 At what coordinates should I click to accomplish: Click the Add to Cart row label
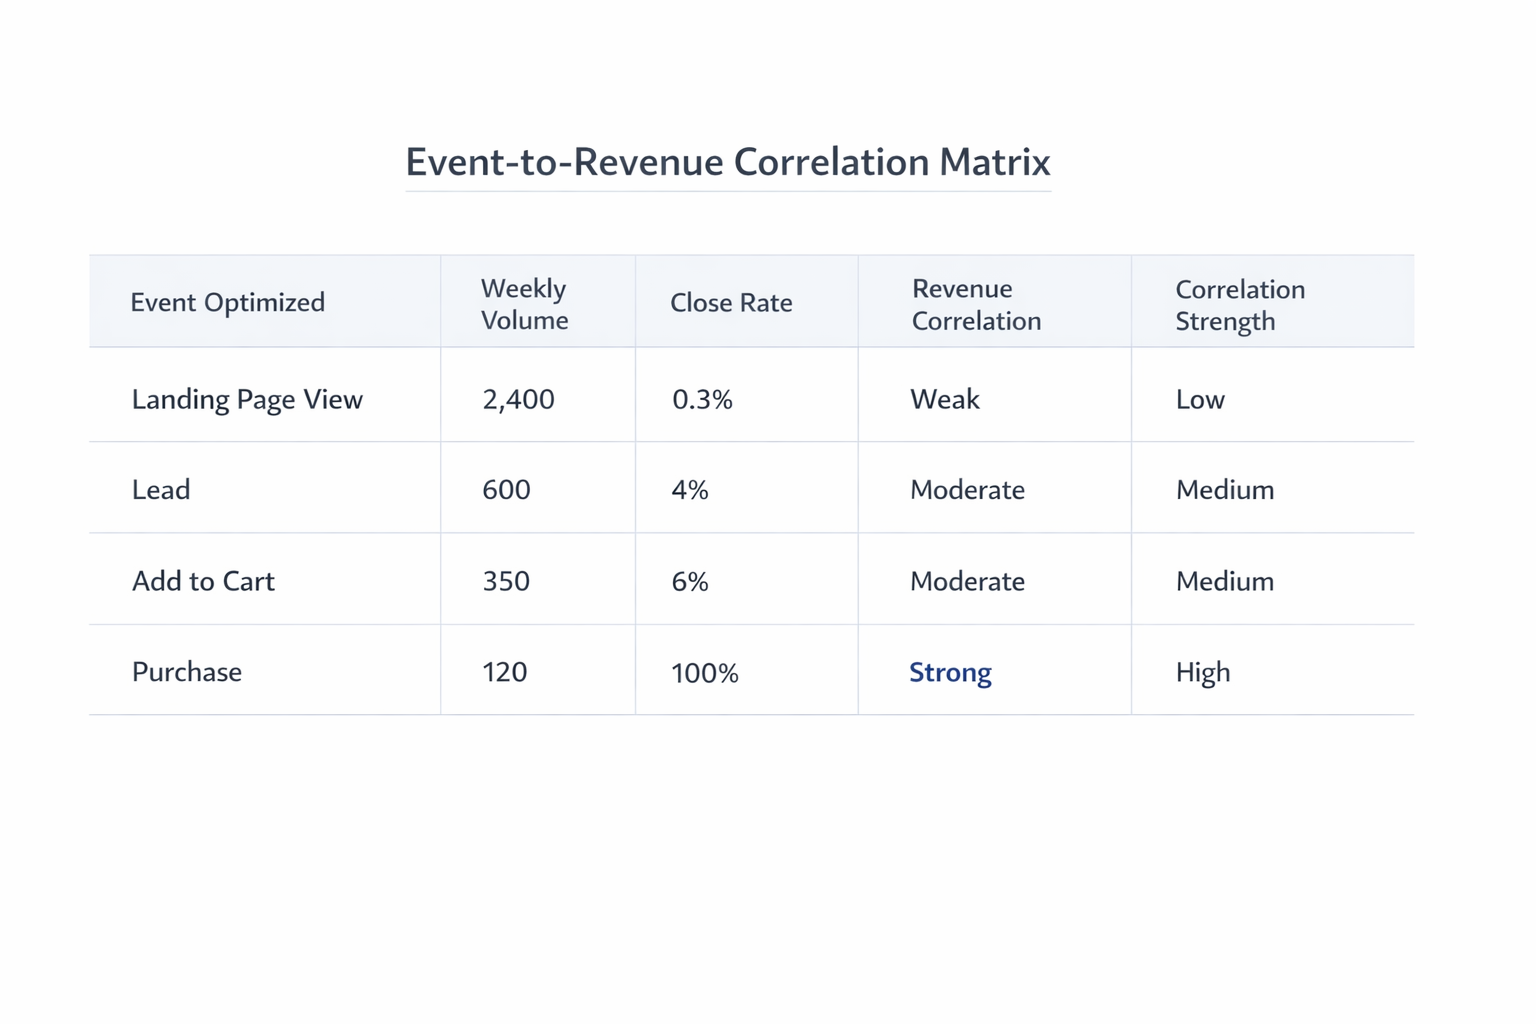tap(203, 580)
